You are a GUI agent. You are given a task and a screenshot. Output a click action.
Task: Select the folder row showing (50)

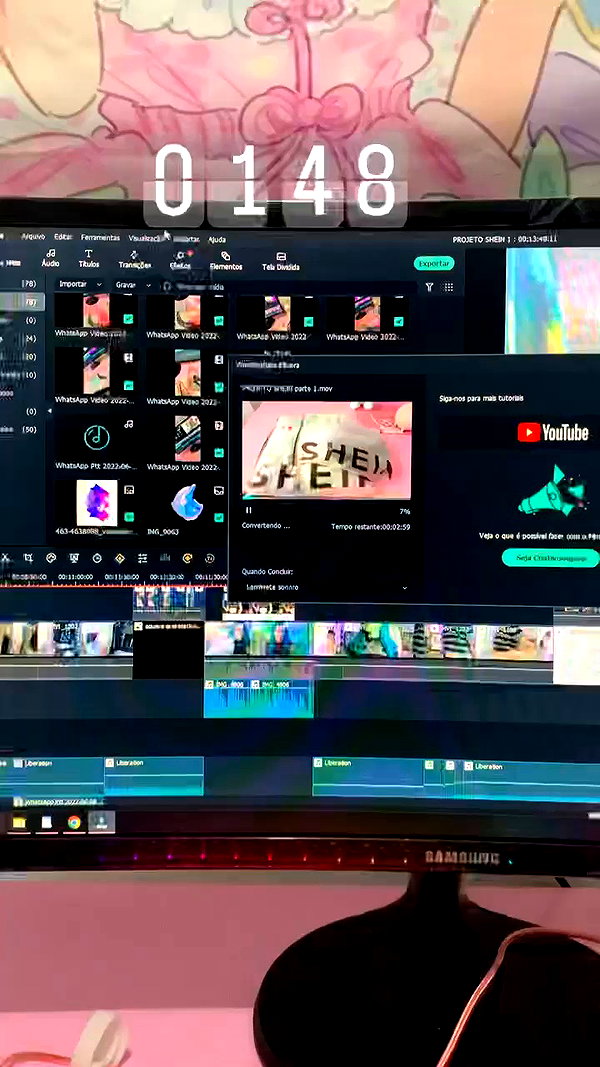22,429
